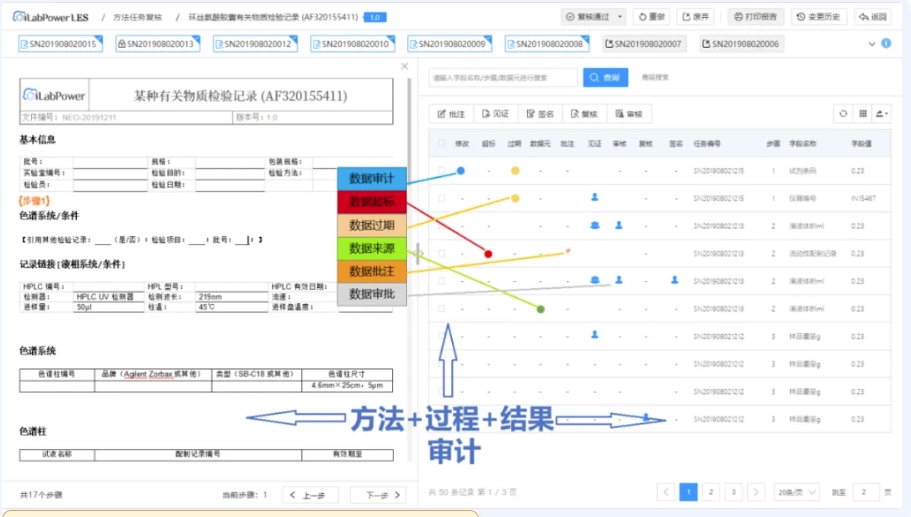Check the first table row checkbox
911x517 pixels.
click(x=441, y=171)
